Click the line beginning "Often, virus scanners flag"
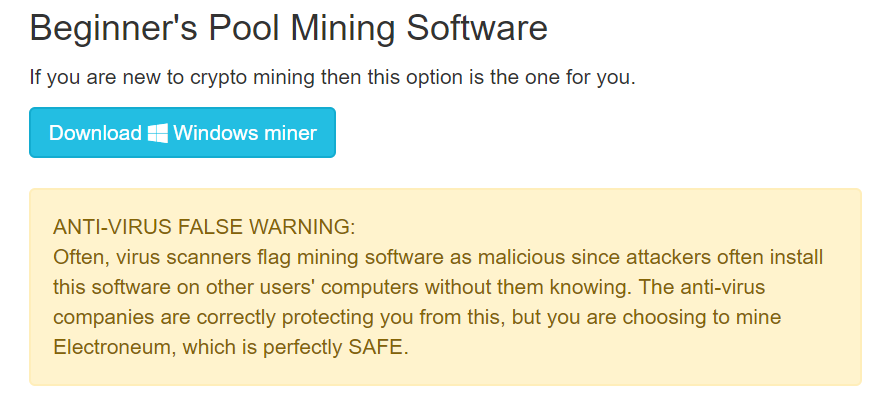890x413 pixels. [x=438, y=257]
